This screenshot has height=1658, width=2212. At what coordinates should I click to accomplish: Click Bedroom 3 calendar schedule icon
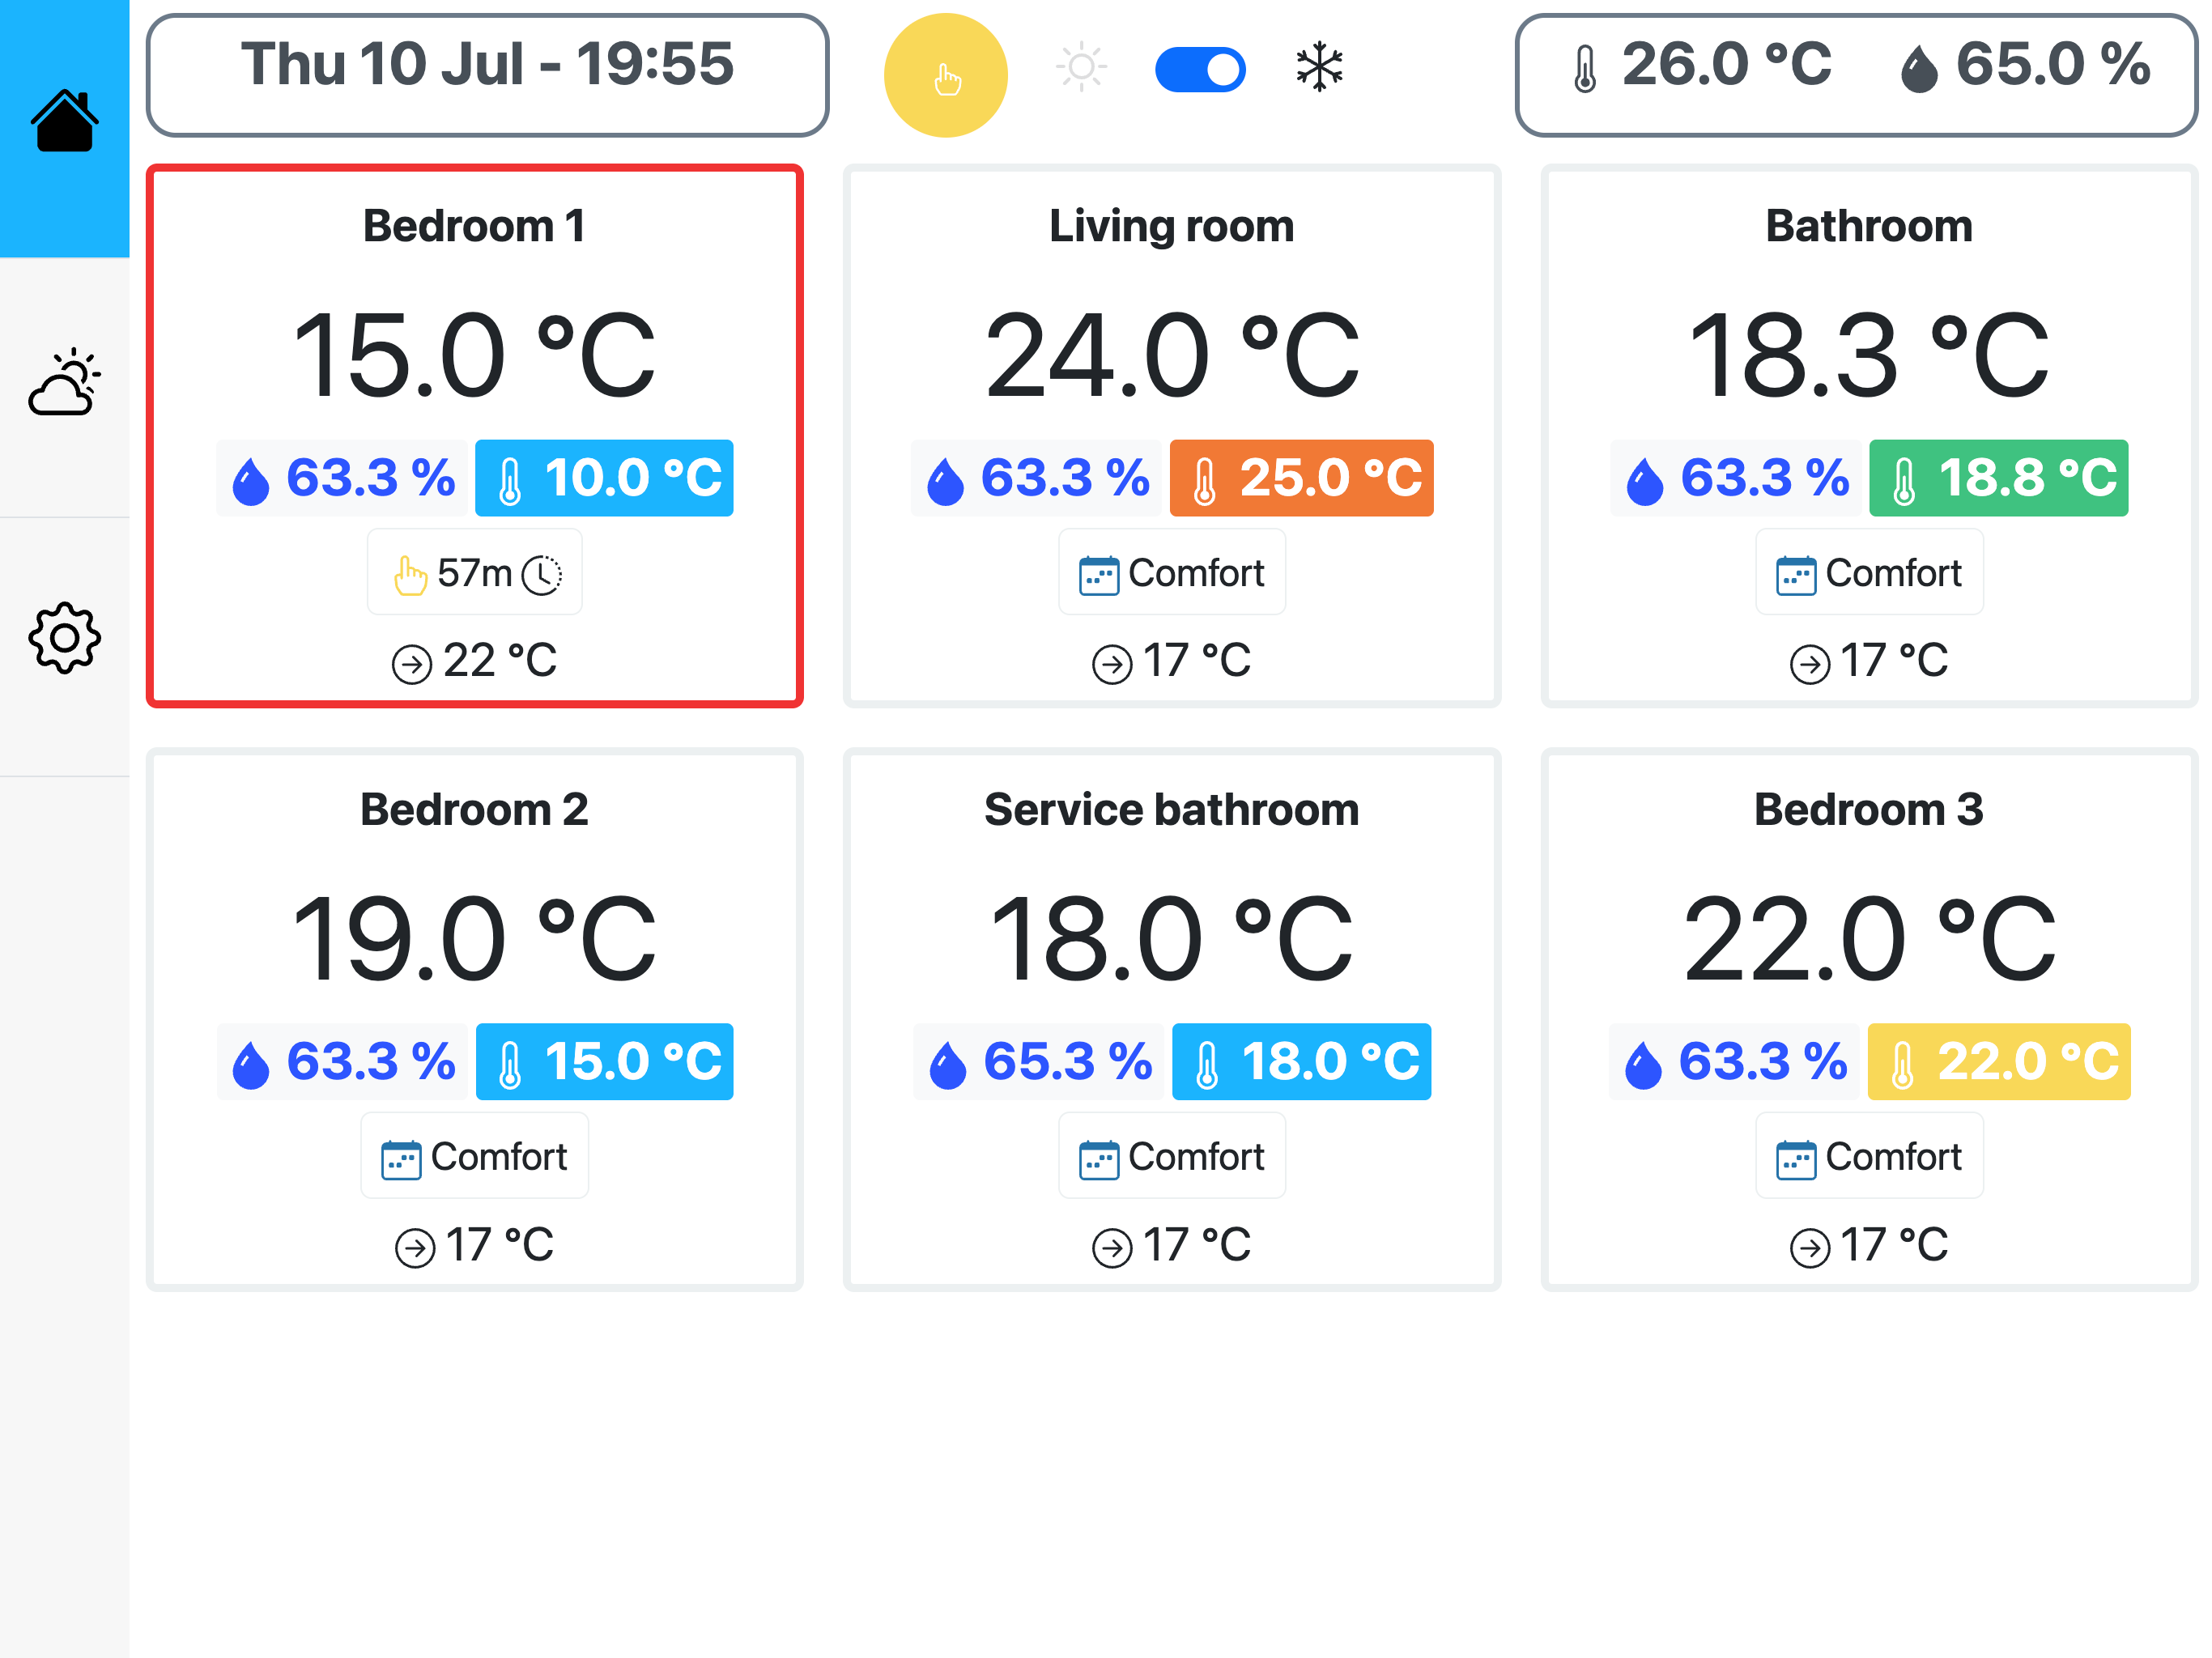click(x=1796, y=1160)
